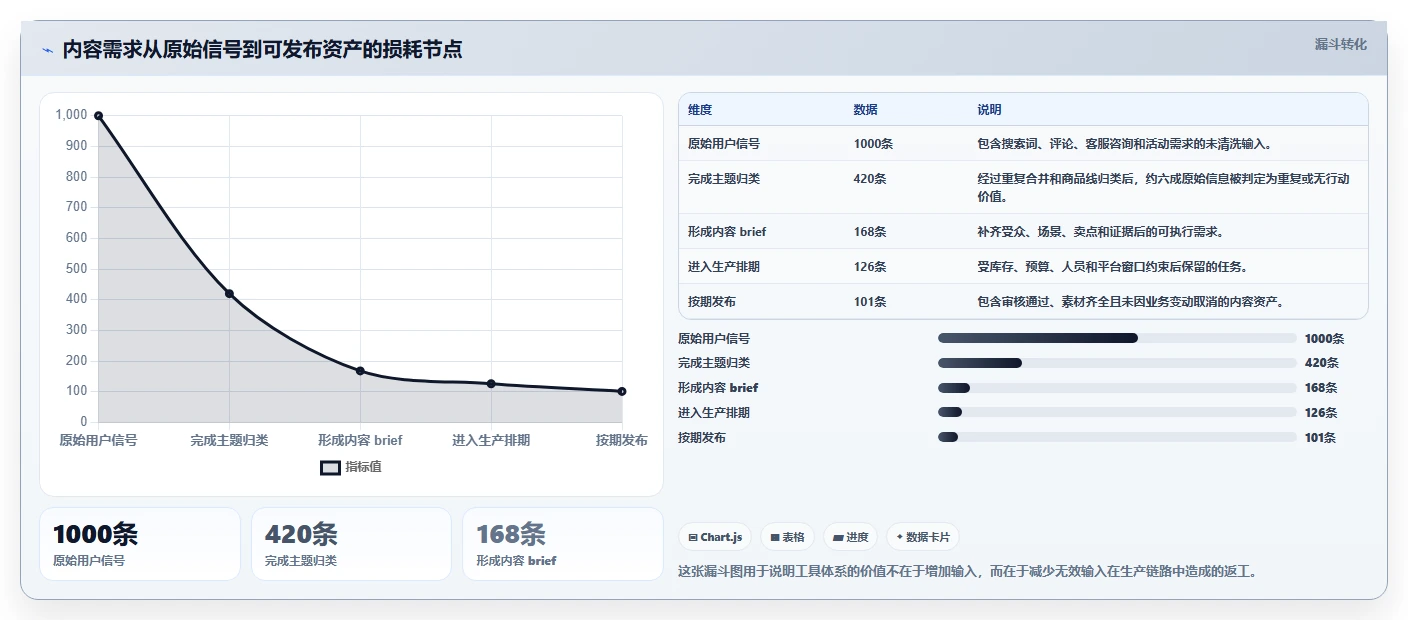The image size is (1408, 620).
Task: Click the 形成内容 brief x-axis label
Action: tap(360, 440)
